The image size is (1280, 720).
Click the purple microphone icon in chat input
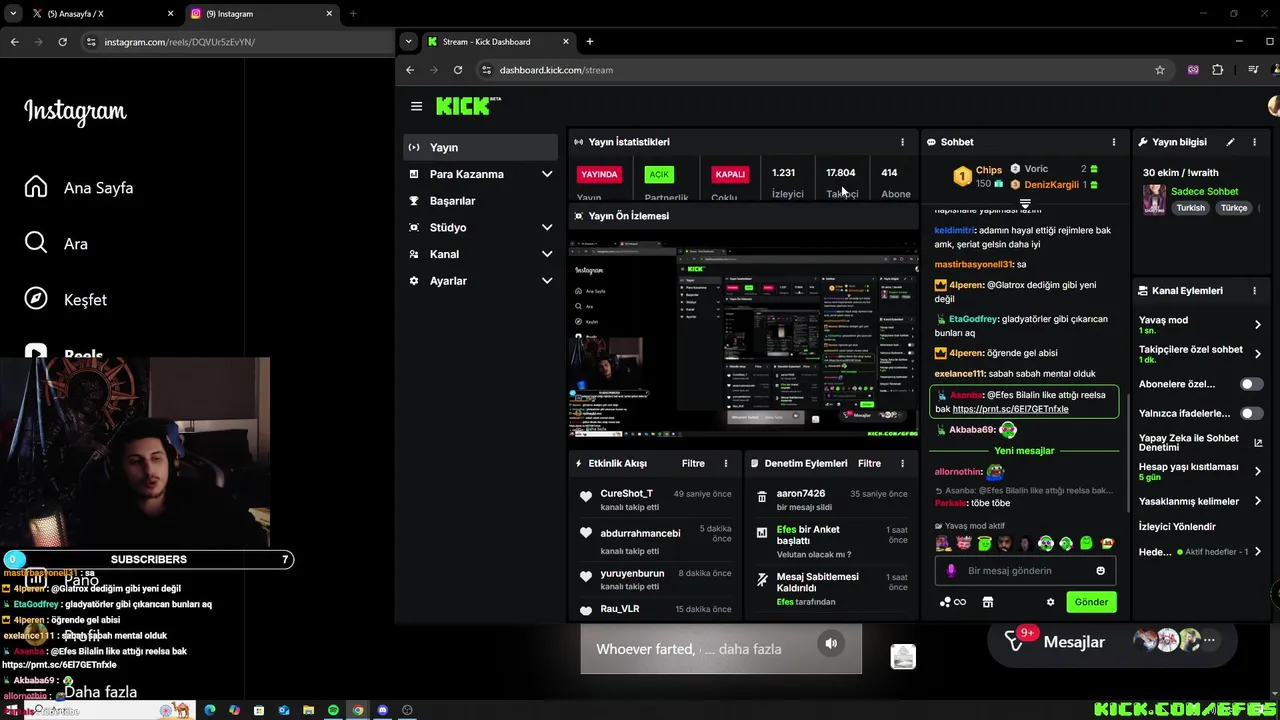951,571
